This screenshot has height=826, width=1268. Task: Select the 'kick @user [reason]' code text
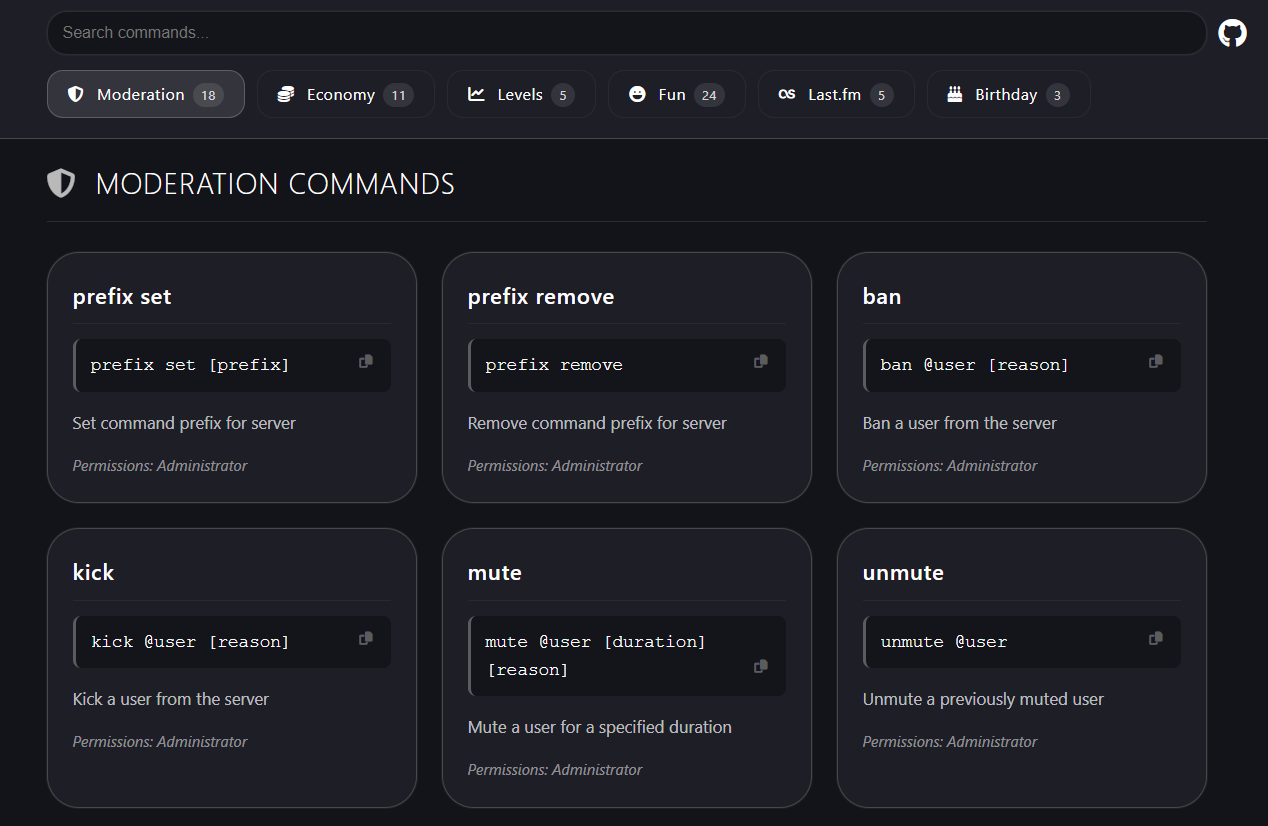click(190, 642)
